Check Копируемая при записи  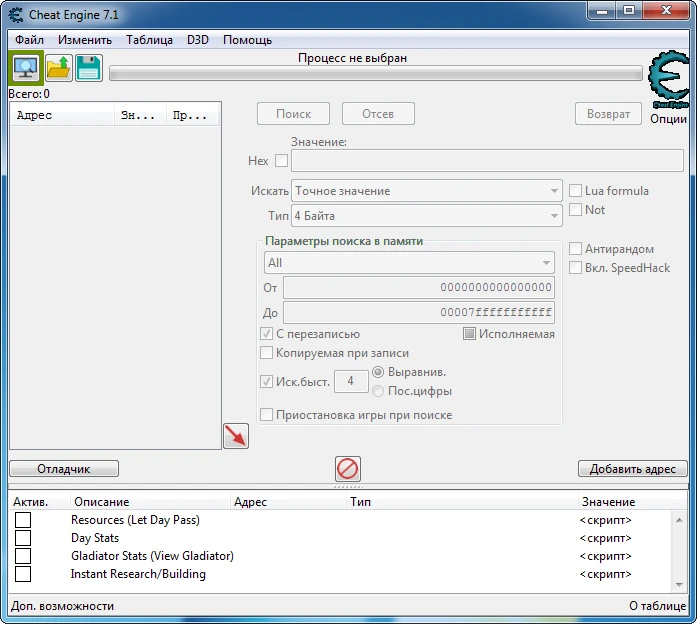266,353
